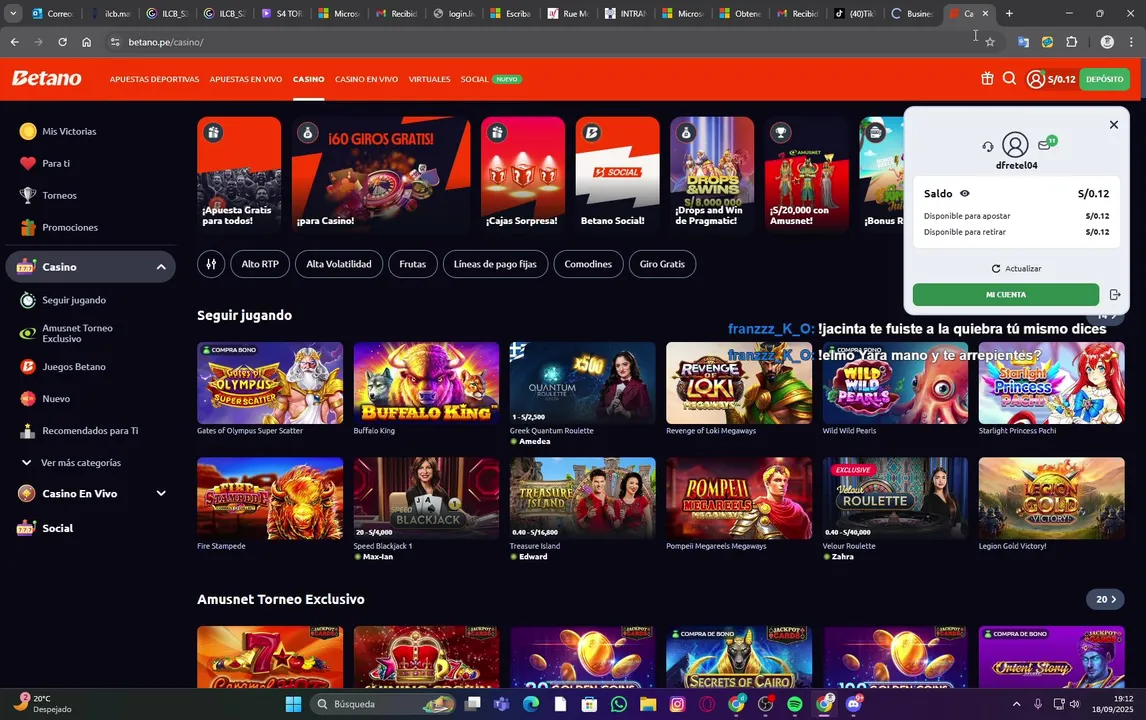Toggle the Comodines filter chip
Viewport: 1146px width, 720px height.
[588, 264]
